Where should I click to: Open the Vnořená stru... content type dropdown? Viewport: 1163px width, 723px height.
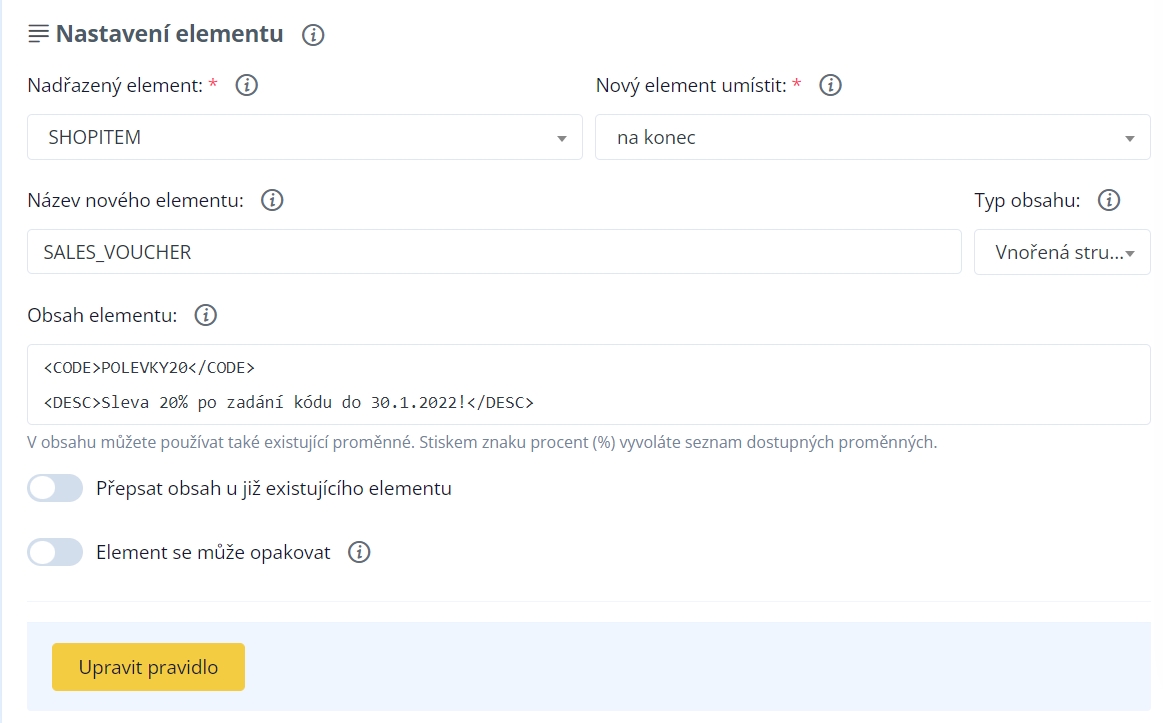[x=1062, y=253]
